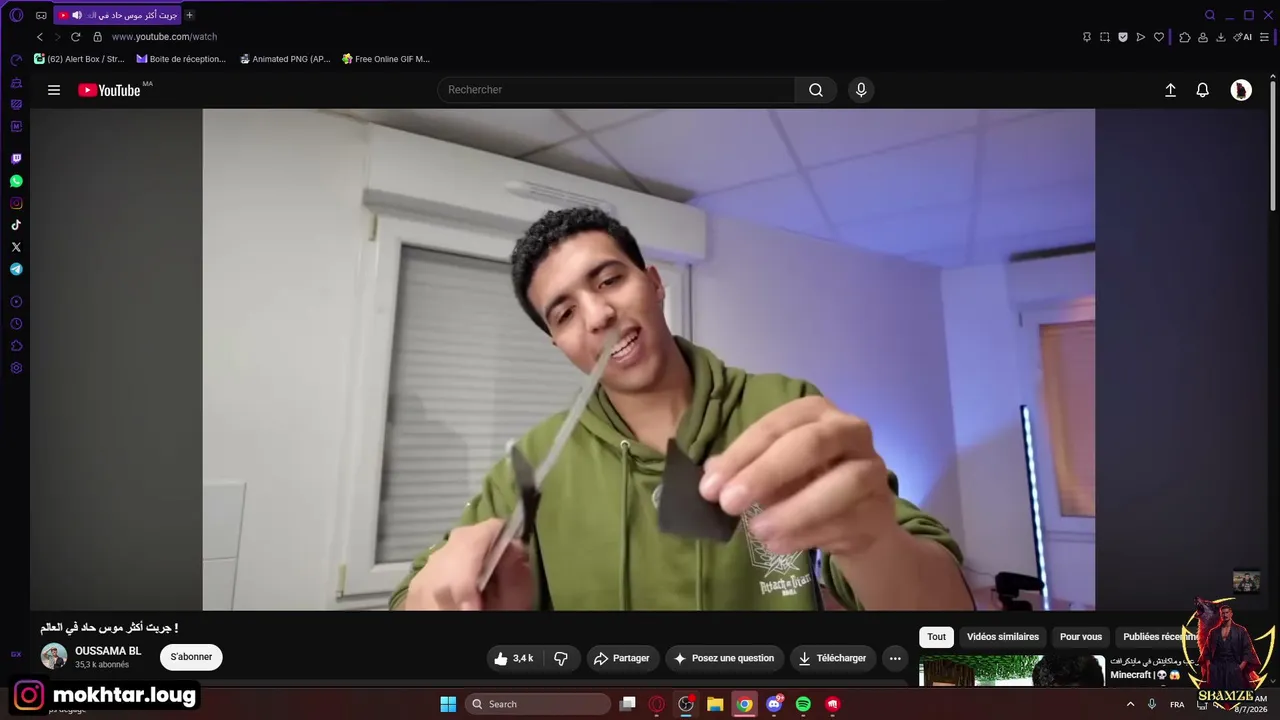Open the Alert Box bookmark
Screen dimensions: 1280x720
79,59
